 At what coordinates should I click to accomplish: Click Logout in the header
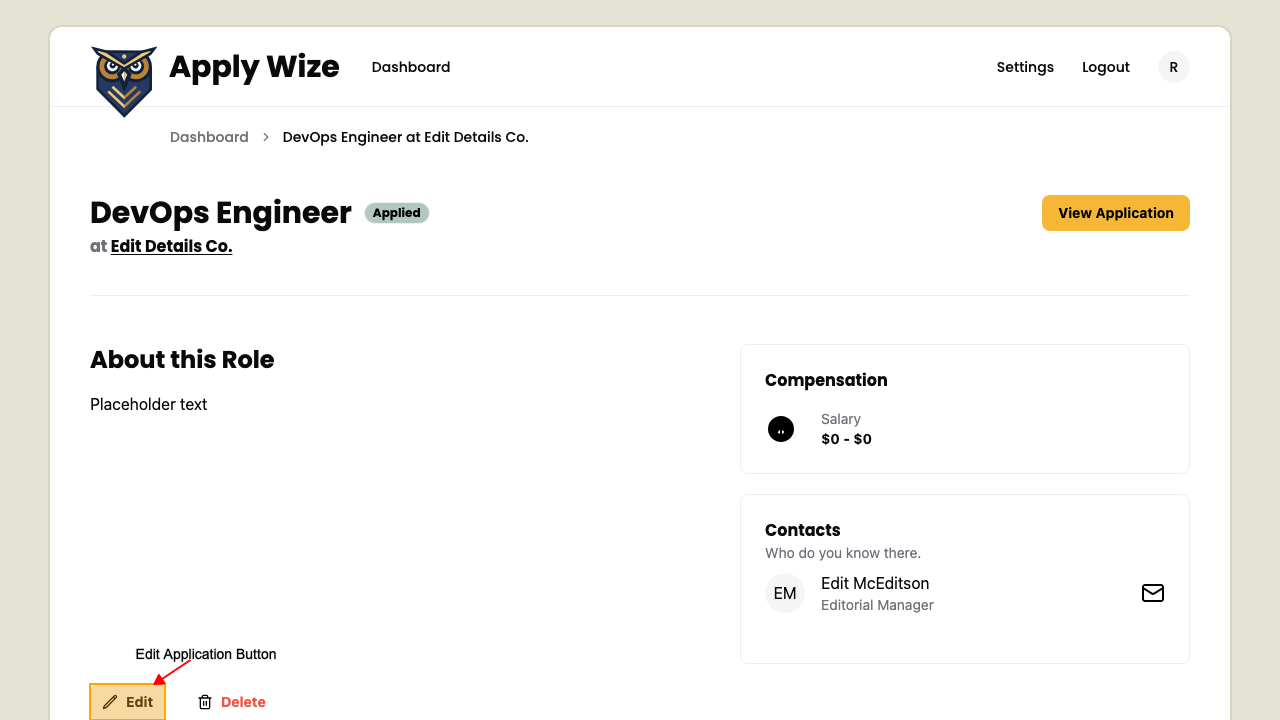[1105, 67]
